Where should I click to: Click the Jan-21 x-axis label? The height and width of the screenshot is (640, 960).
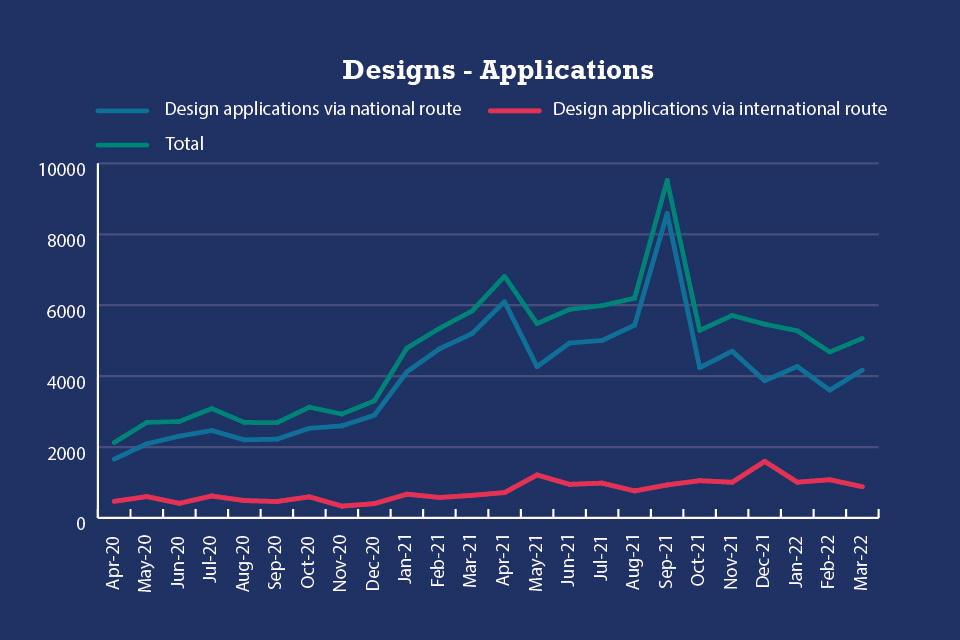click(408, 563)
